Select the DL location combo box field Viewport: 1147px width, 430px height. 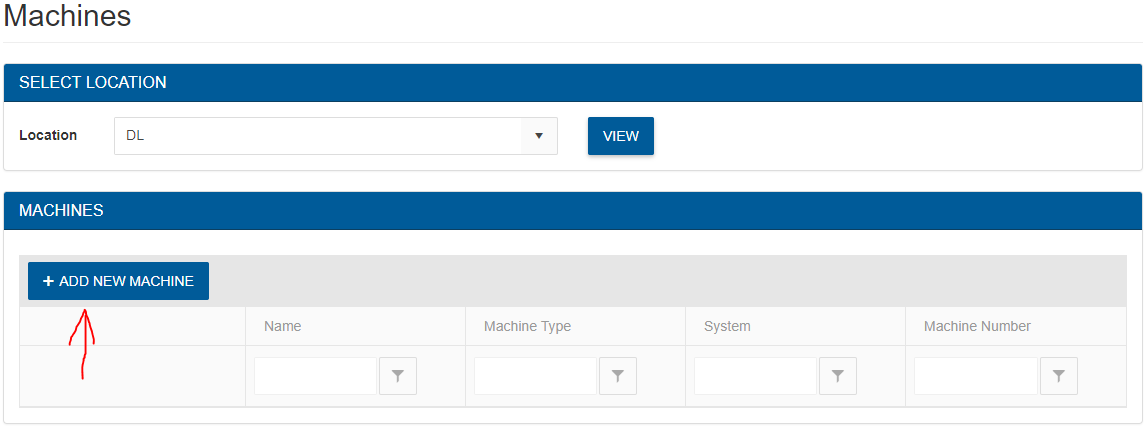318,136
